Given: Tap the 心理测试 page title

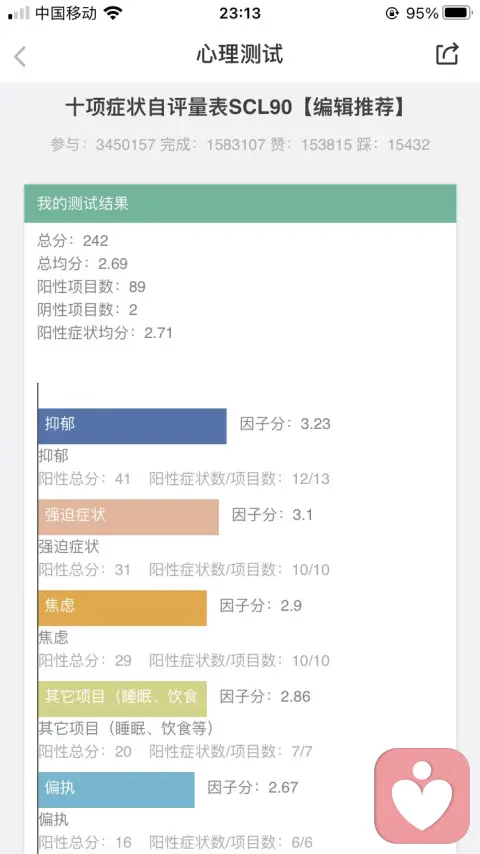Looking at the screenshot, I should (240, 54).
